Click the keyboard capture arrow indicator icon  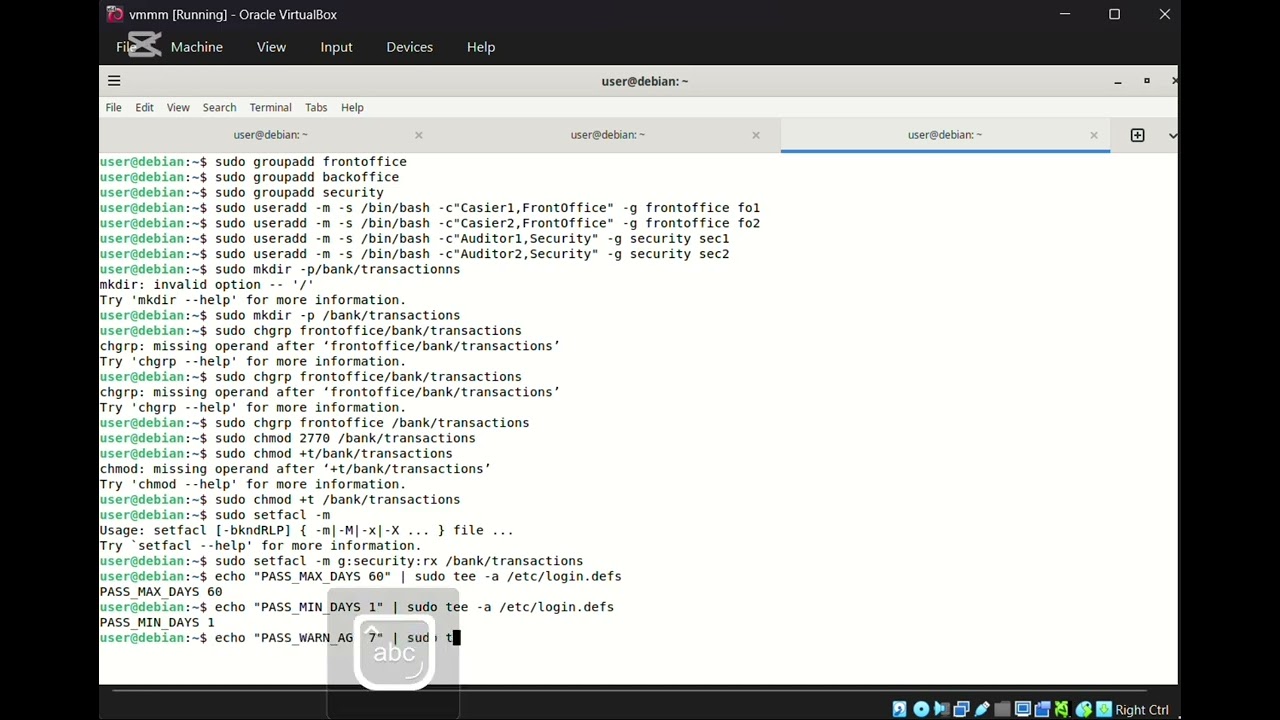pyautogui.click(x=1104, y=710)
